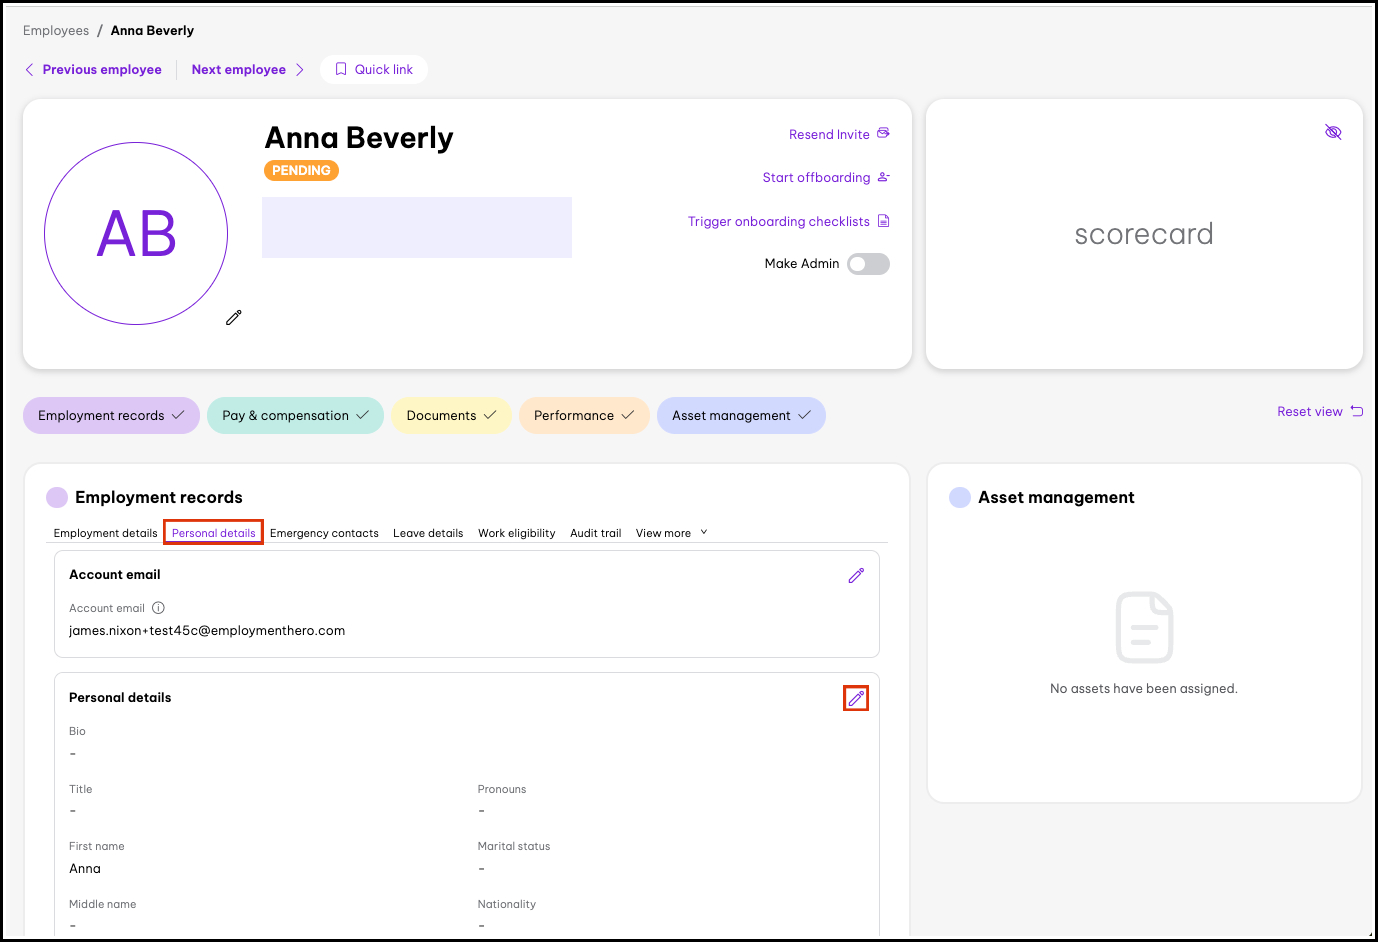Open the Employees breadcrumb link
Image resolution: width=1378 pixels, height=942 pixels.
[55, 30]
